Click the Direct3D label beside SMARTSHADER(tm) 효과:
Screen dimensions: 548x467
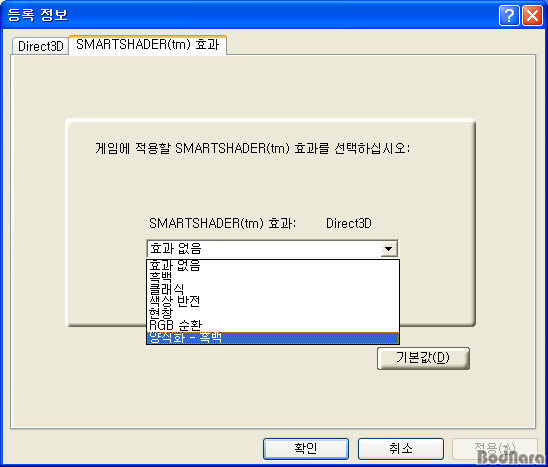[x=349, y=223]
